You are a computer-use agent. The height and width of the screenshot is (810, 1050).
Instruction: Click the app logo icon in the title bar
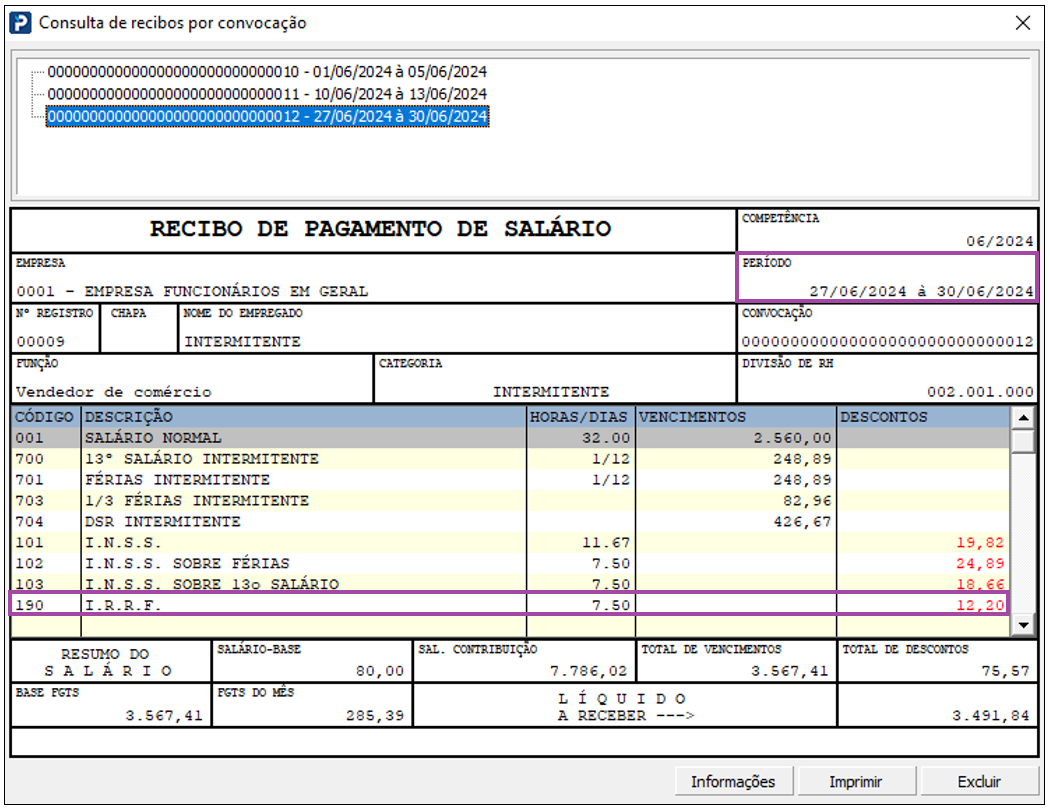[x=21, y=22]
